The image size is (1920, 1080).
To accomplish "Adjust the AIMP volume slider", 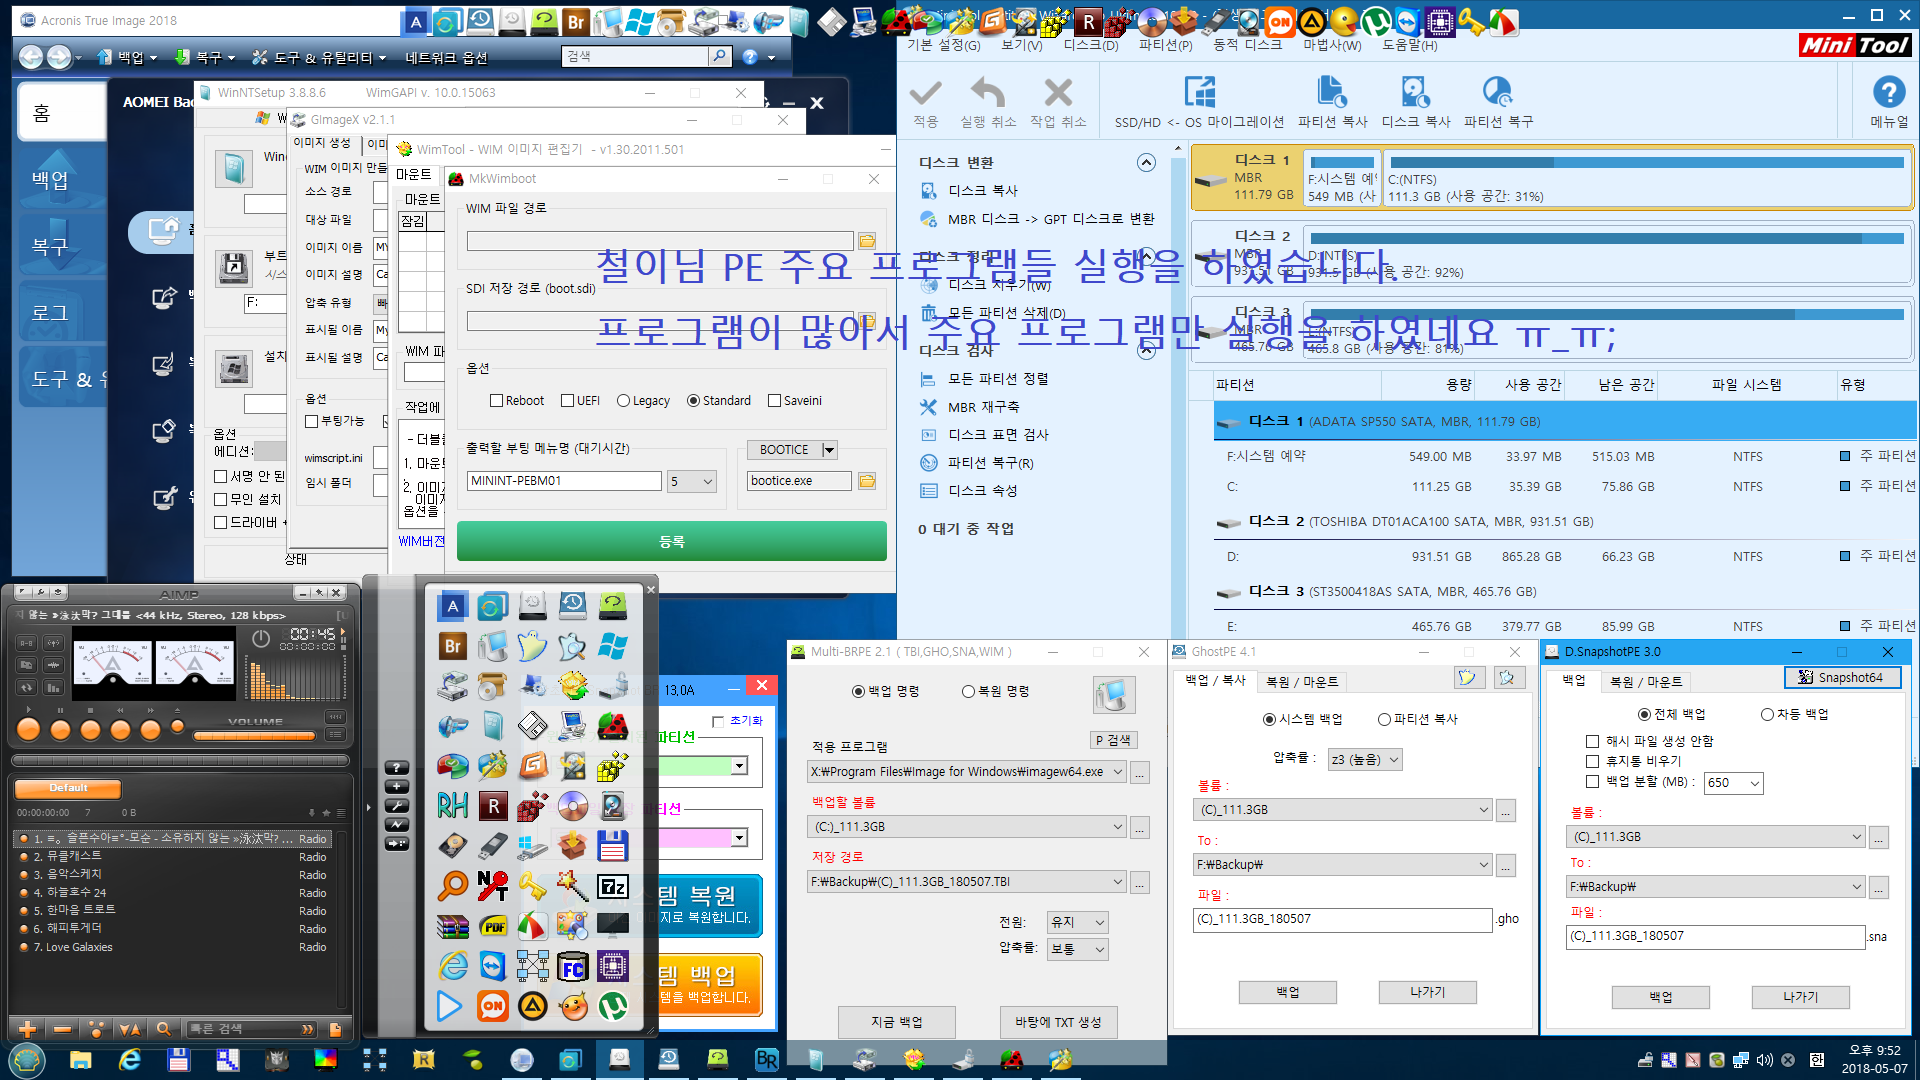I will pyautogui.click(x=255, y=736).
